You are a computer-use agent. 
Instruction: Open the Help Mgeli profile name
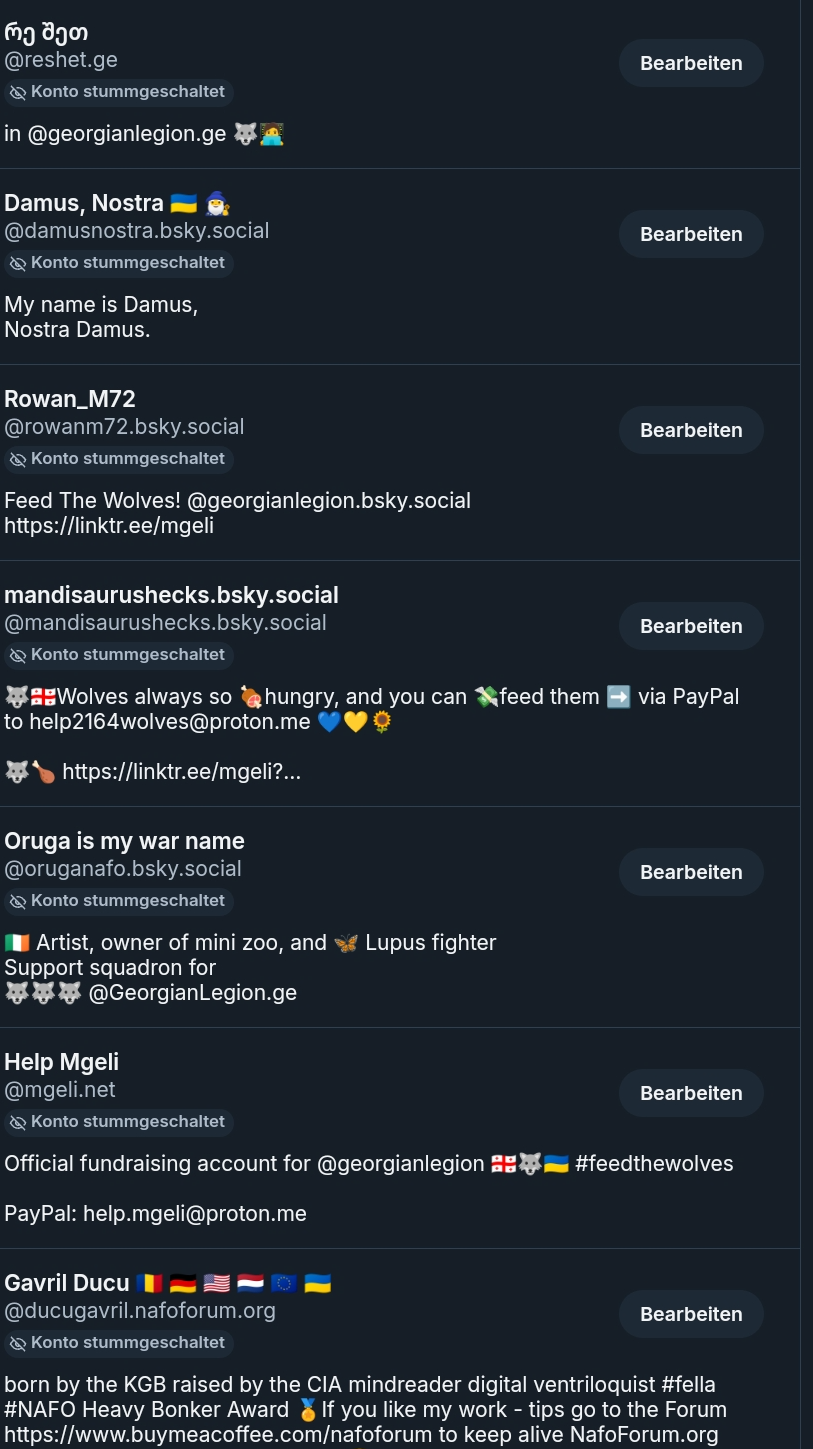[62, 1062]
